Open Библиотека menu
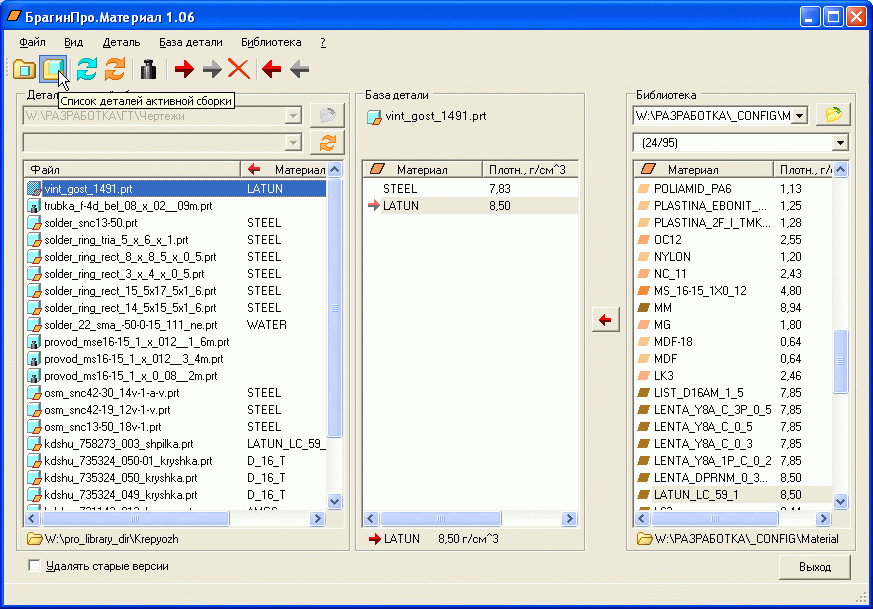Viewport: 873px width, 609px height. click(x=271, y=42)
